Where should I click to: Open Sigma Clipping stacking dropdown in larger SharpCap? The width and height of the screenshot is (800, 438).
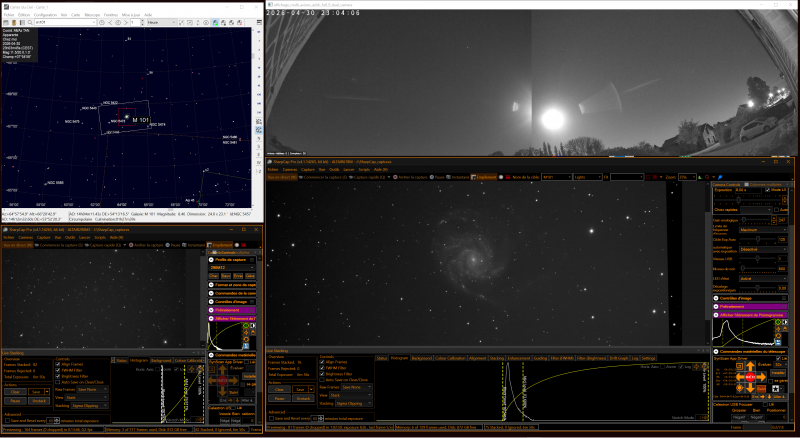(354, 403)
